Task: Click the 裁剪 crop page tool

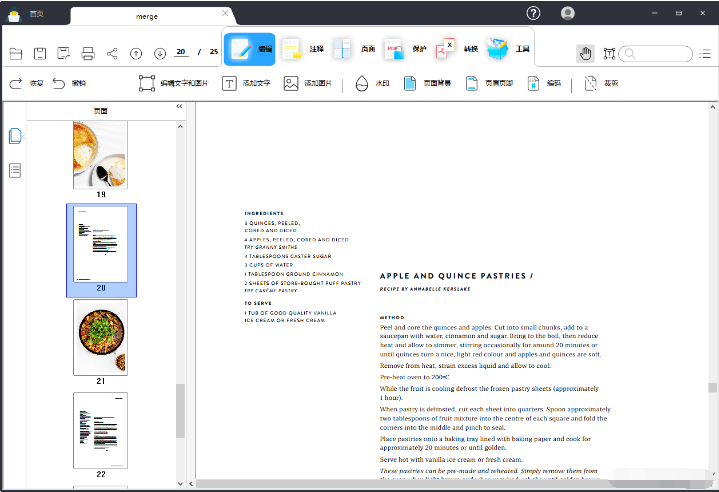Action: pyautogui.click(x=600, y=84)
